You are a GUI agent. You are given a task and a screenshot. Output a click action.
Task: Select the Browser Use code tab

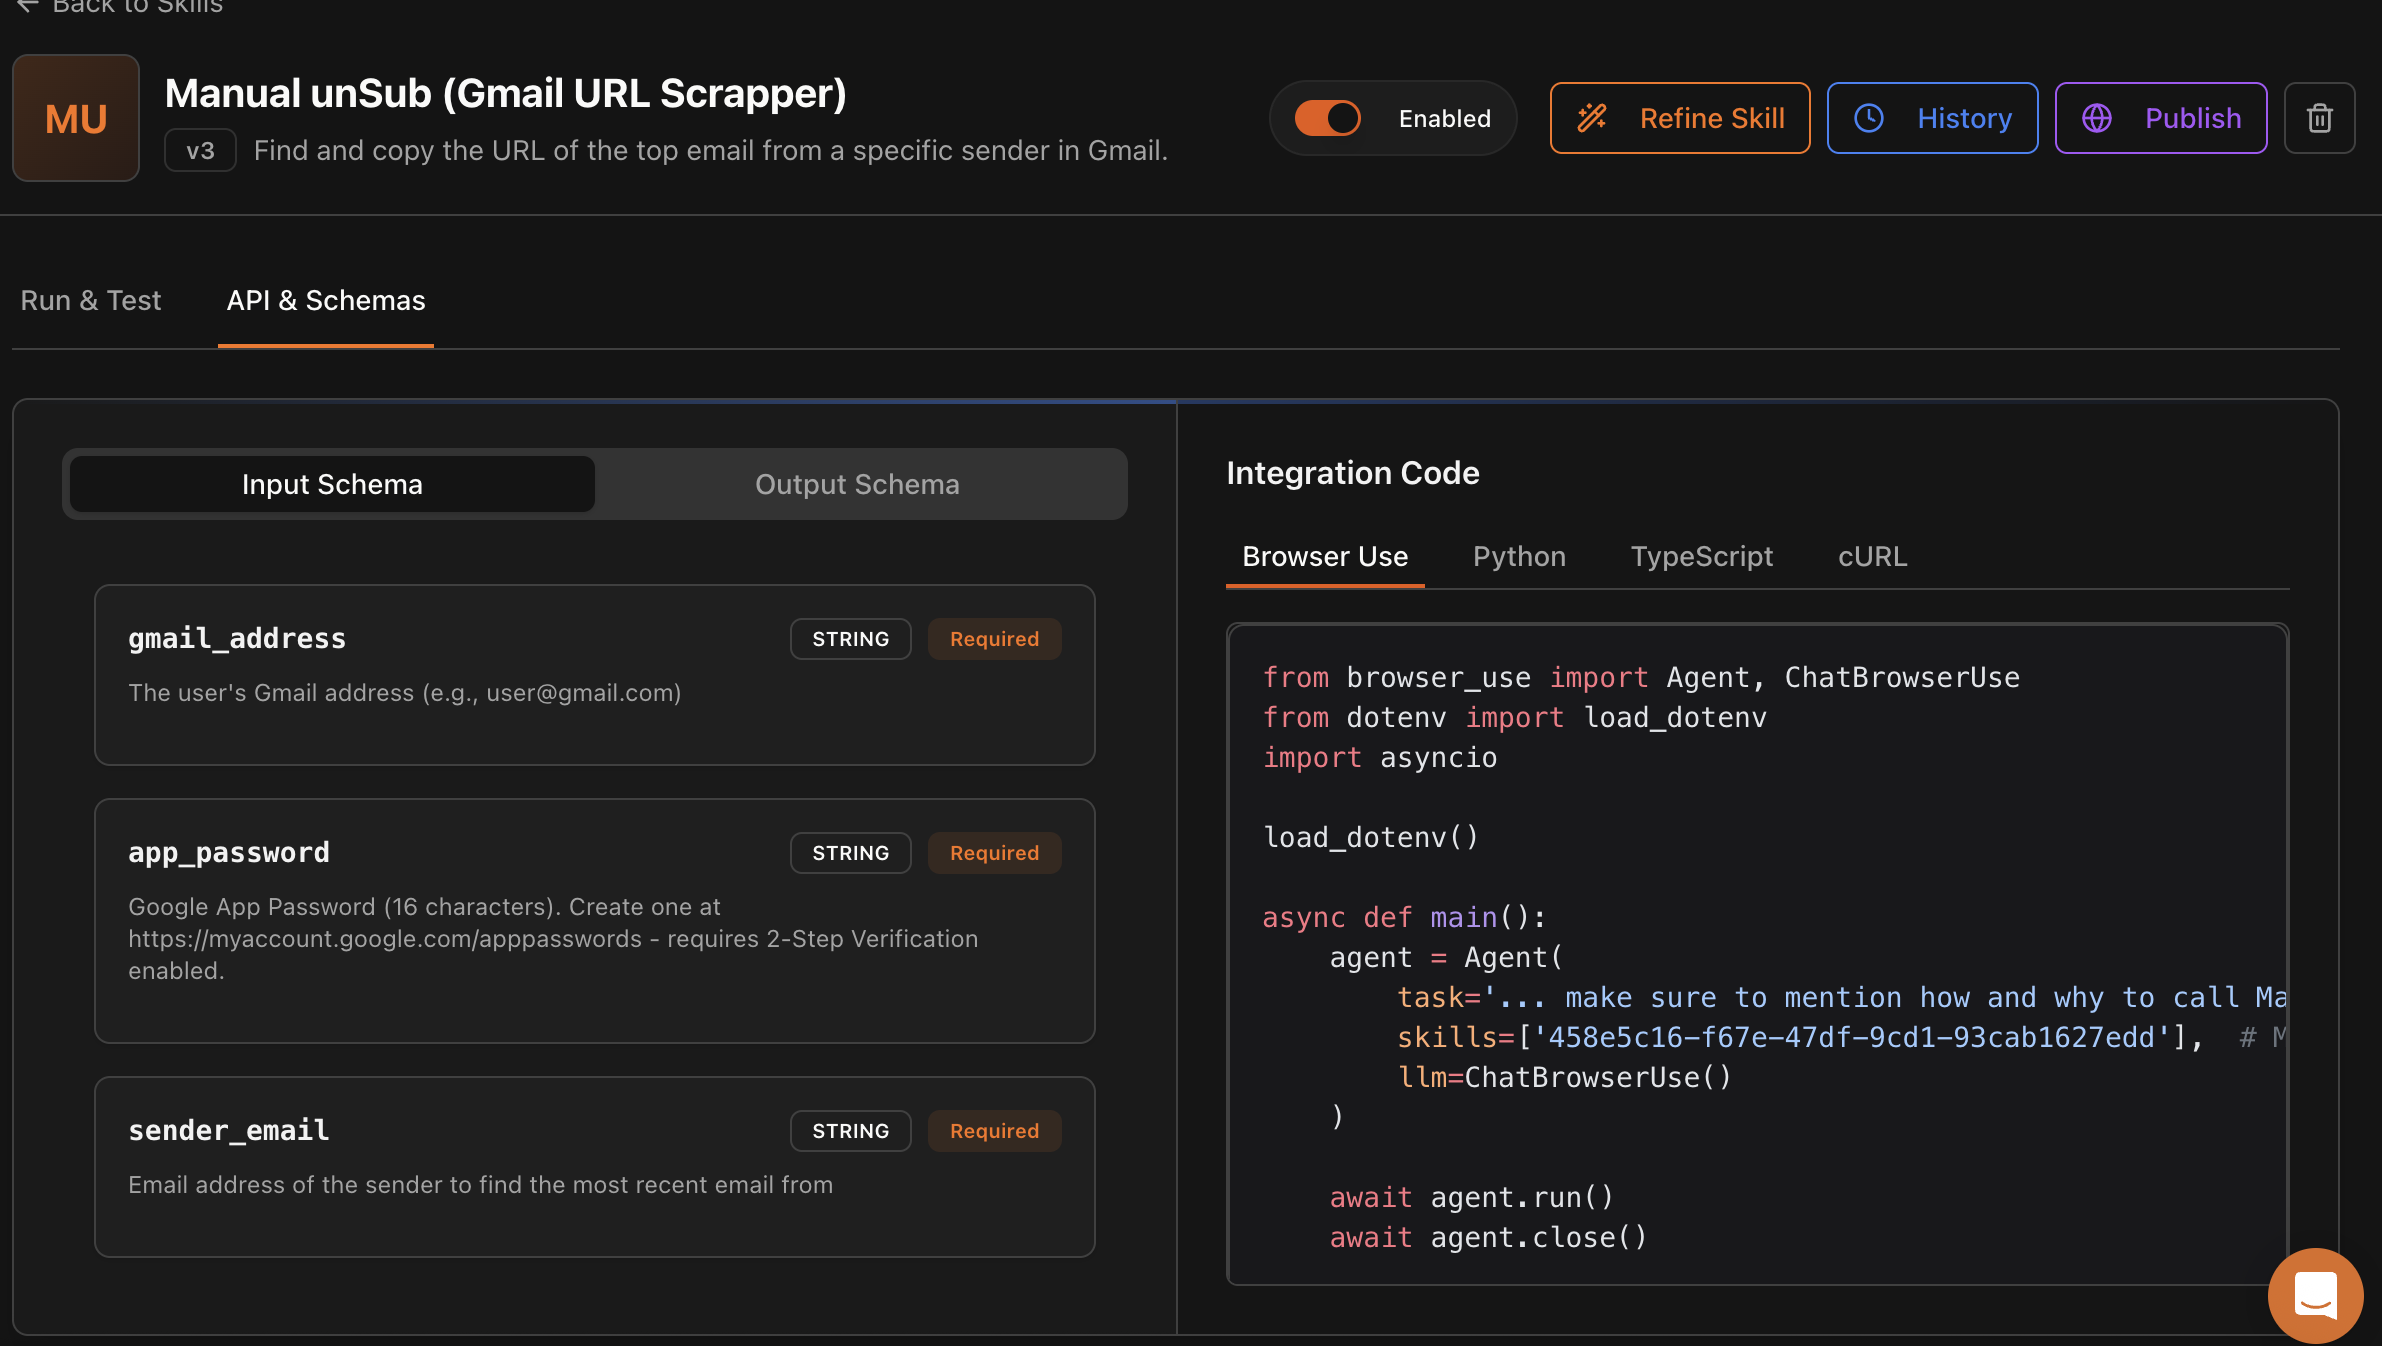1325,556
